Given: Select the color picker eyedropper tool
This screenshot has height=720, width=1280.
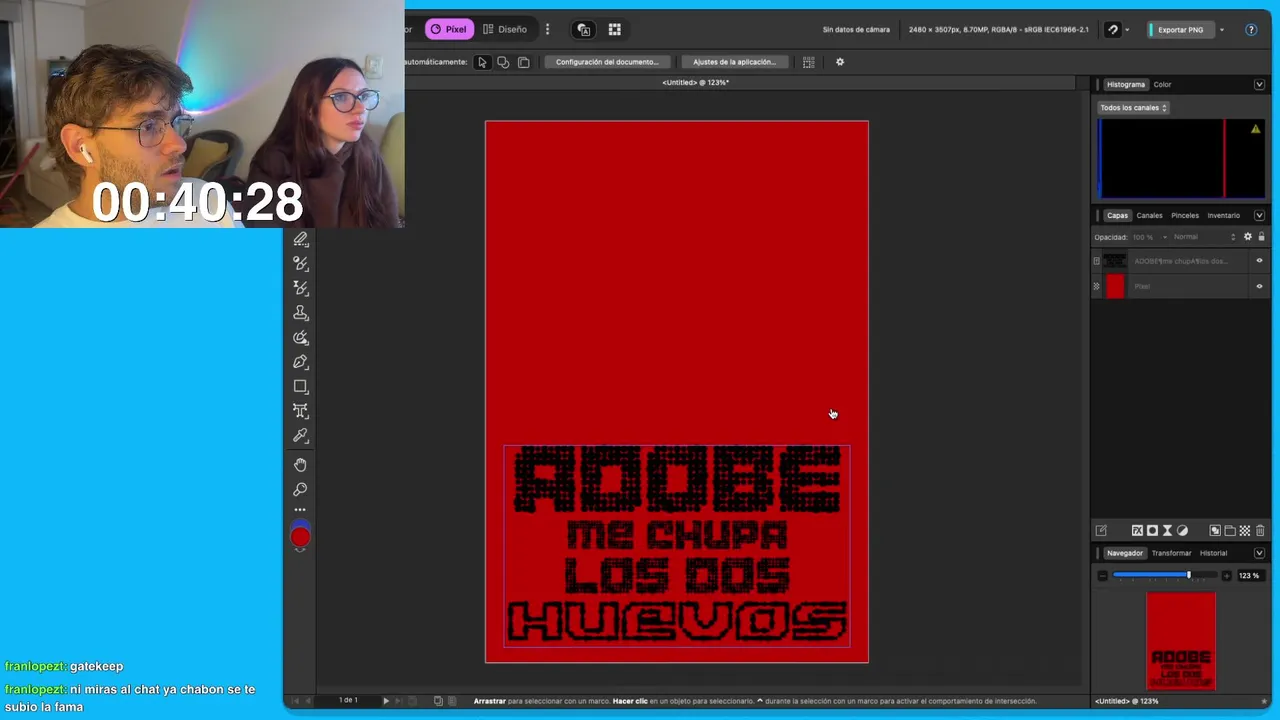Looking at the screenshot, I should tap(300, 436).
